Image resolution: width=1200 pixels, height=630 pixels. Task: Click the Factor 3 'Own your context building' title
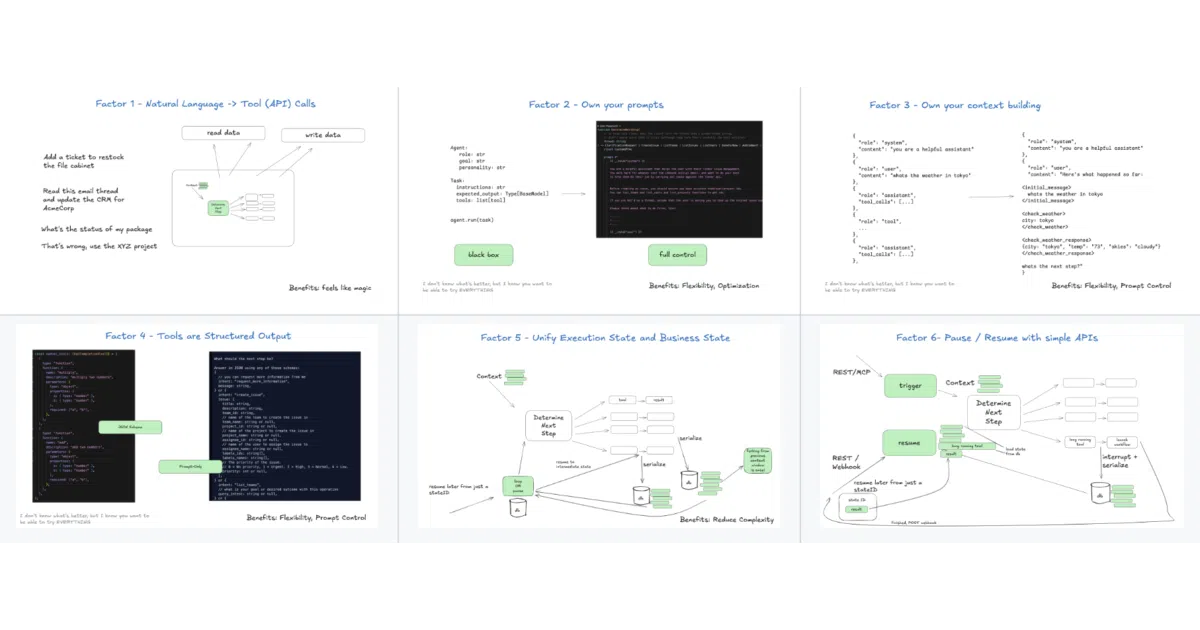pos(954,105)
